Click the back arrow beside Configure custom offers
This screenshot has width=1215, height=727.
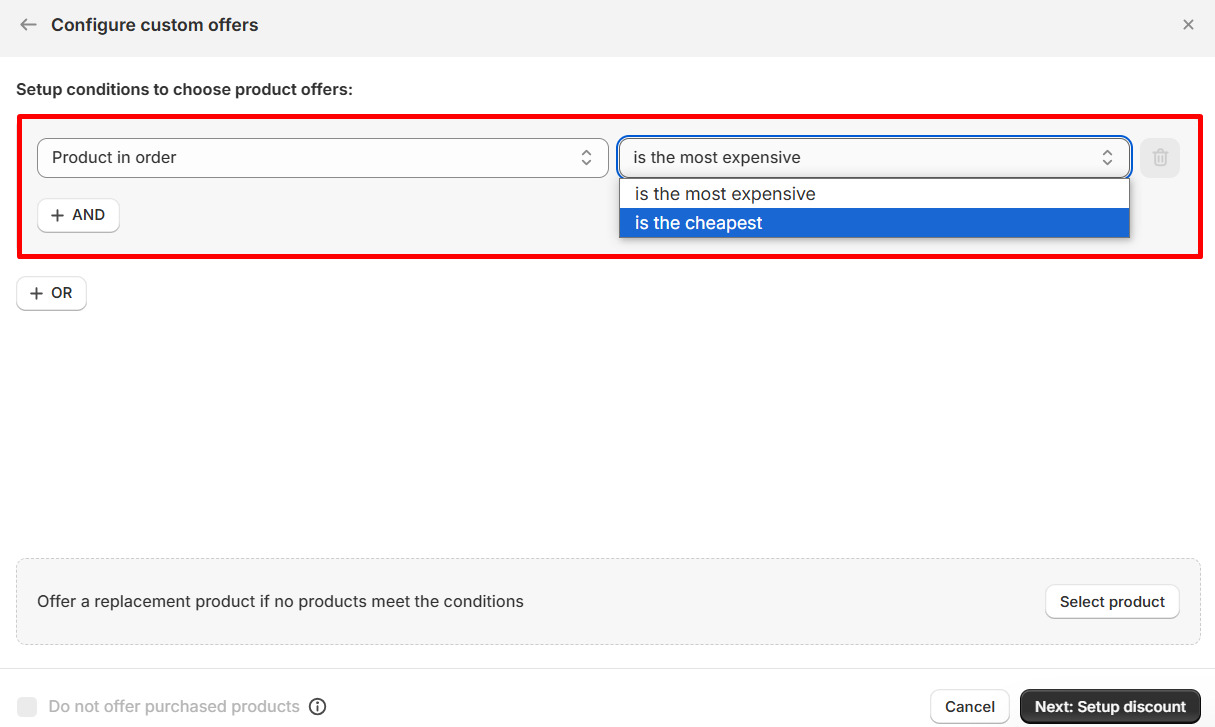(28, 25)
